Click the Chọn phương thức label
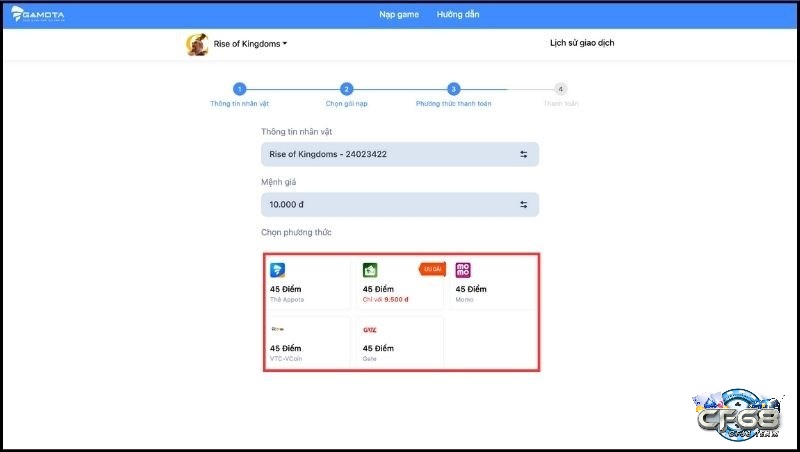This screenshot has width=800, height=452. click(296, 232)
